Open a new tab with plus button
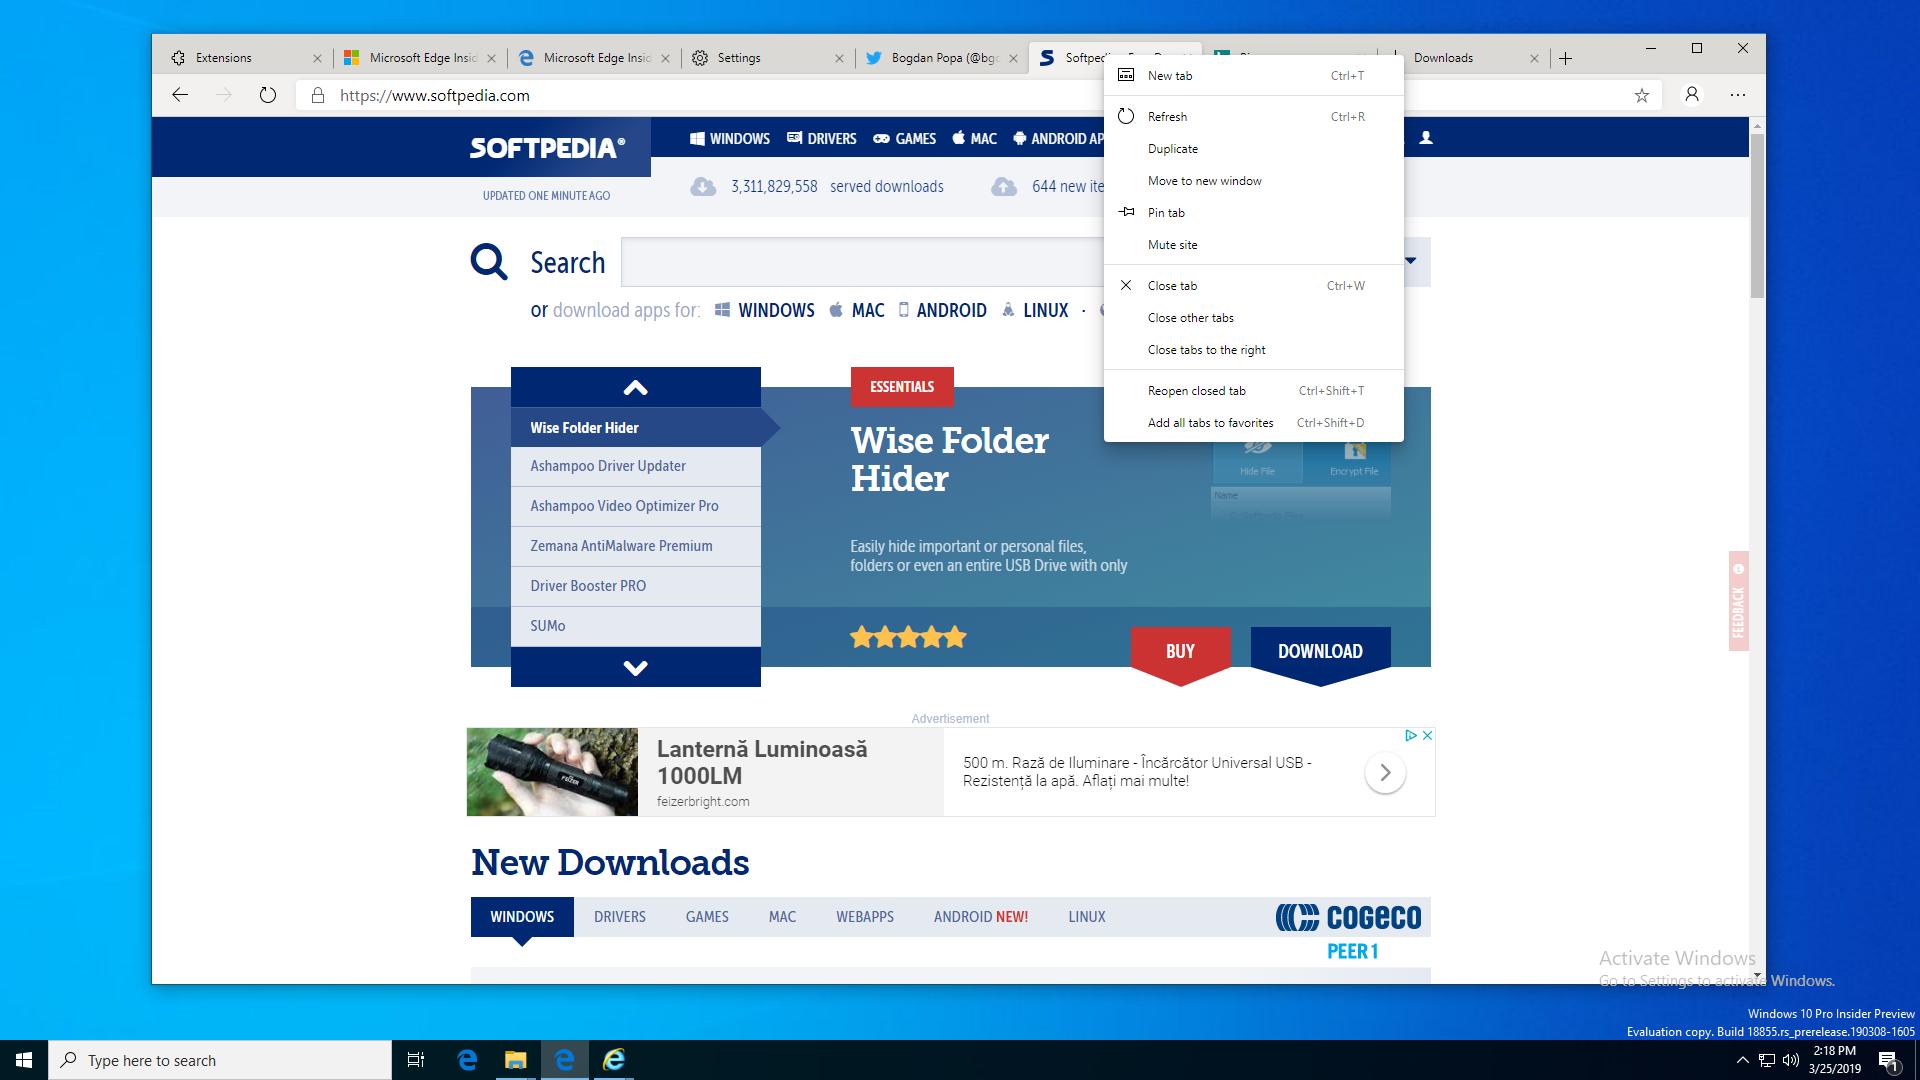This screenshot has height=1080, width=1920. (1566, 58)
